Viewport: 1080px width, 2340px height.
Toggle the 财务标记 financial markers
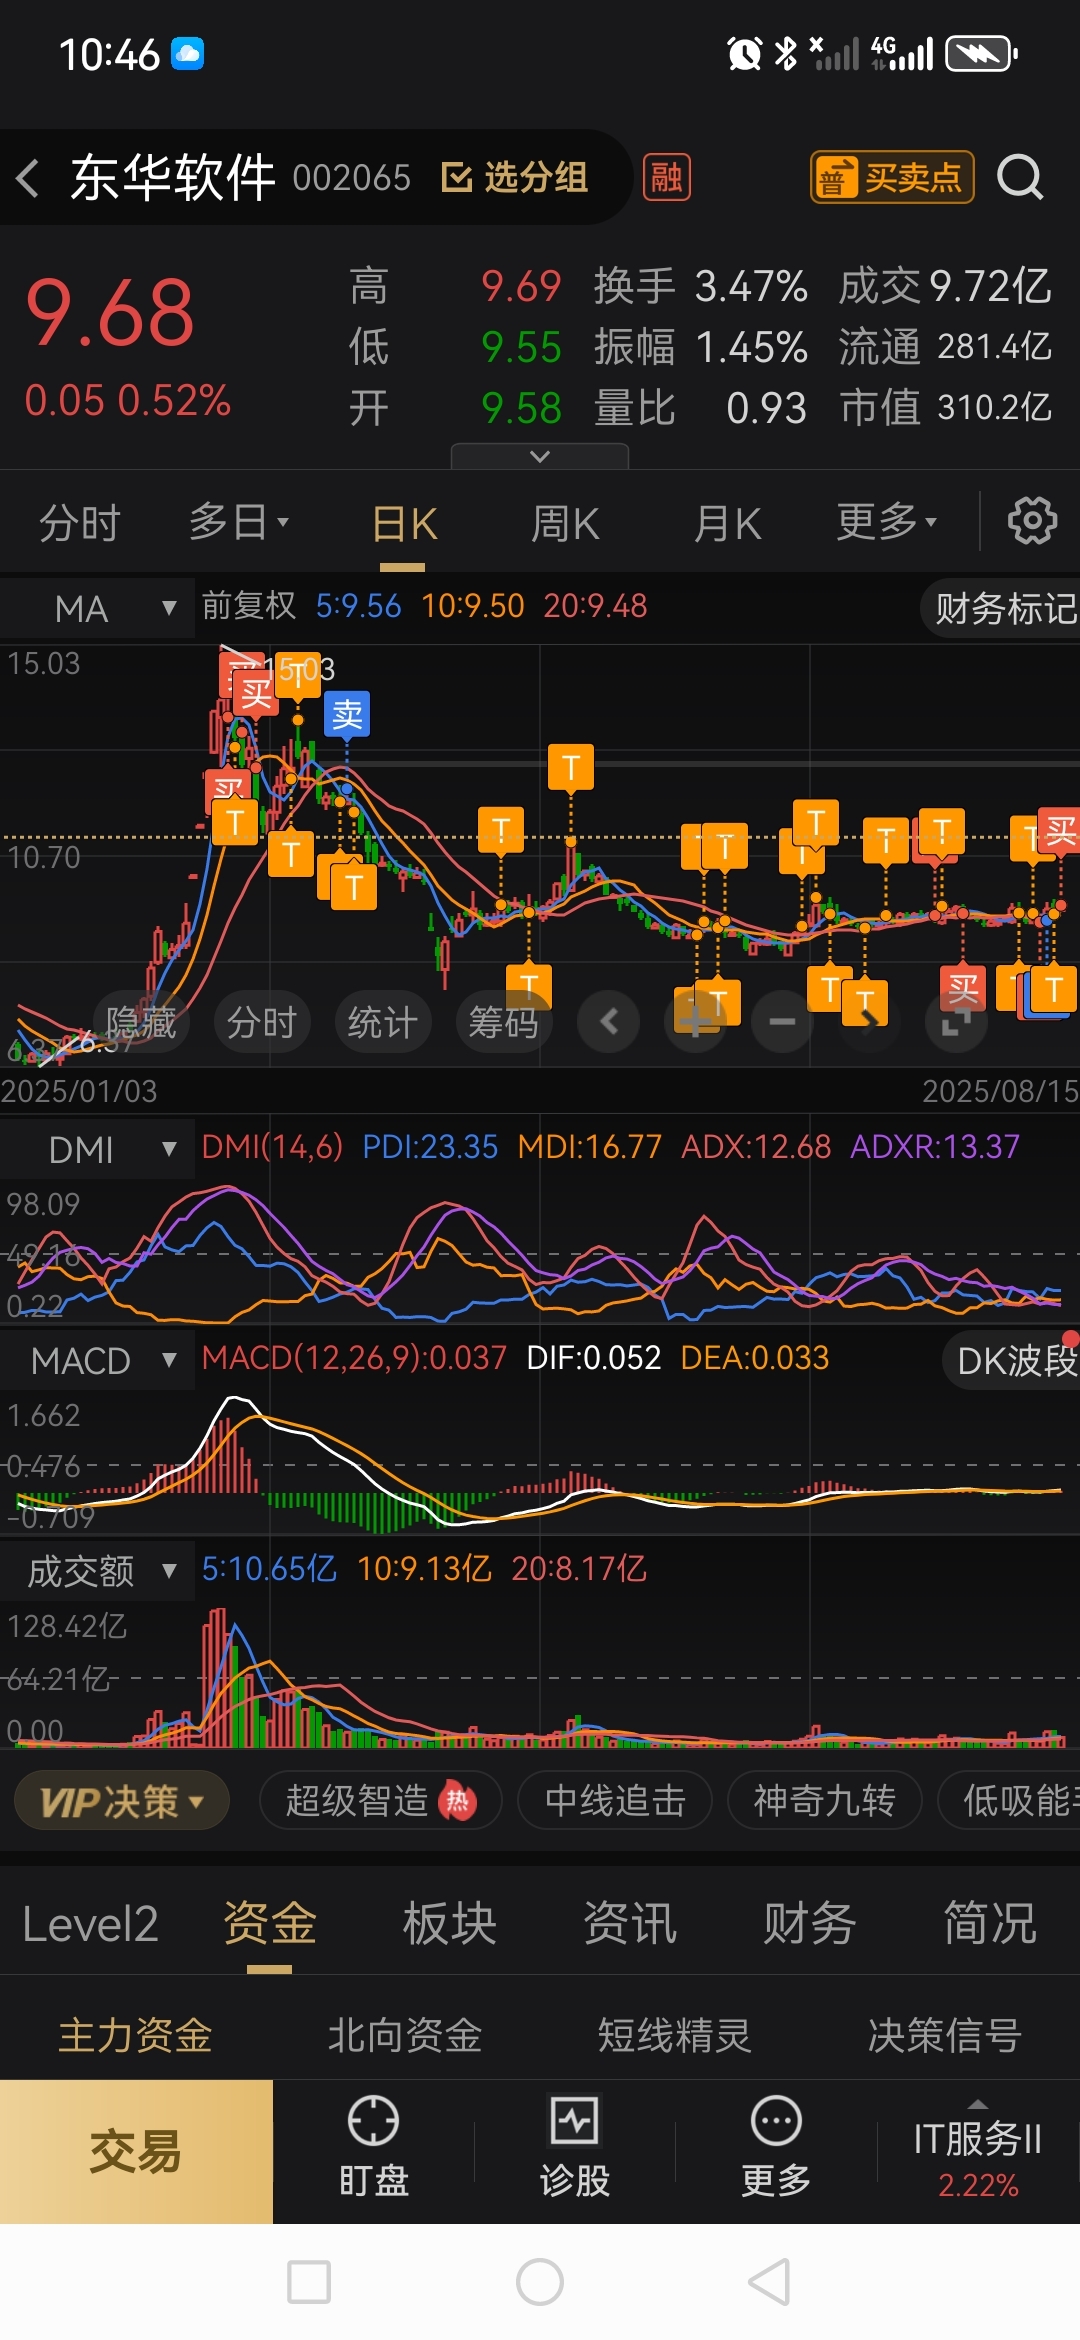click(x=1002, y=608)
